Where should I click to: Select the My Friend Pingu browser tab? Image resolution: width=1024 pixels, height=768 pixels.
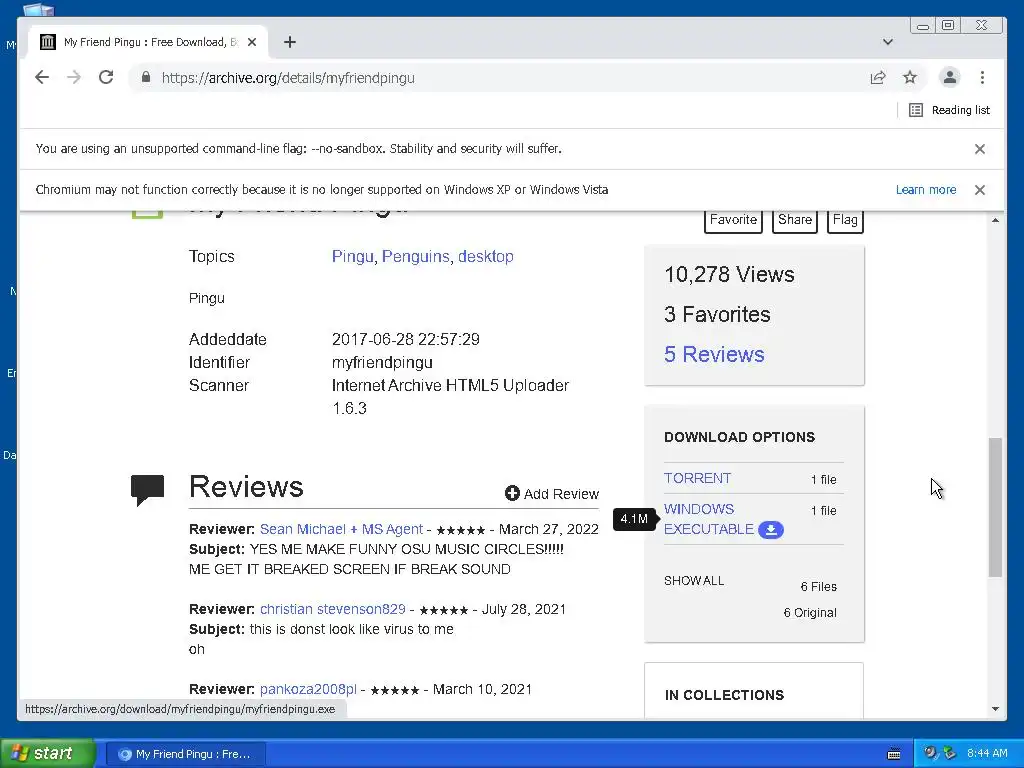click(150, 42)
